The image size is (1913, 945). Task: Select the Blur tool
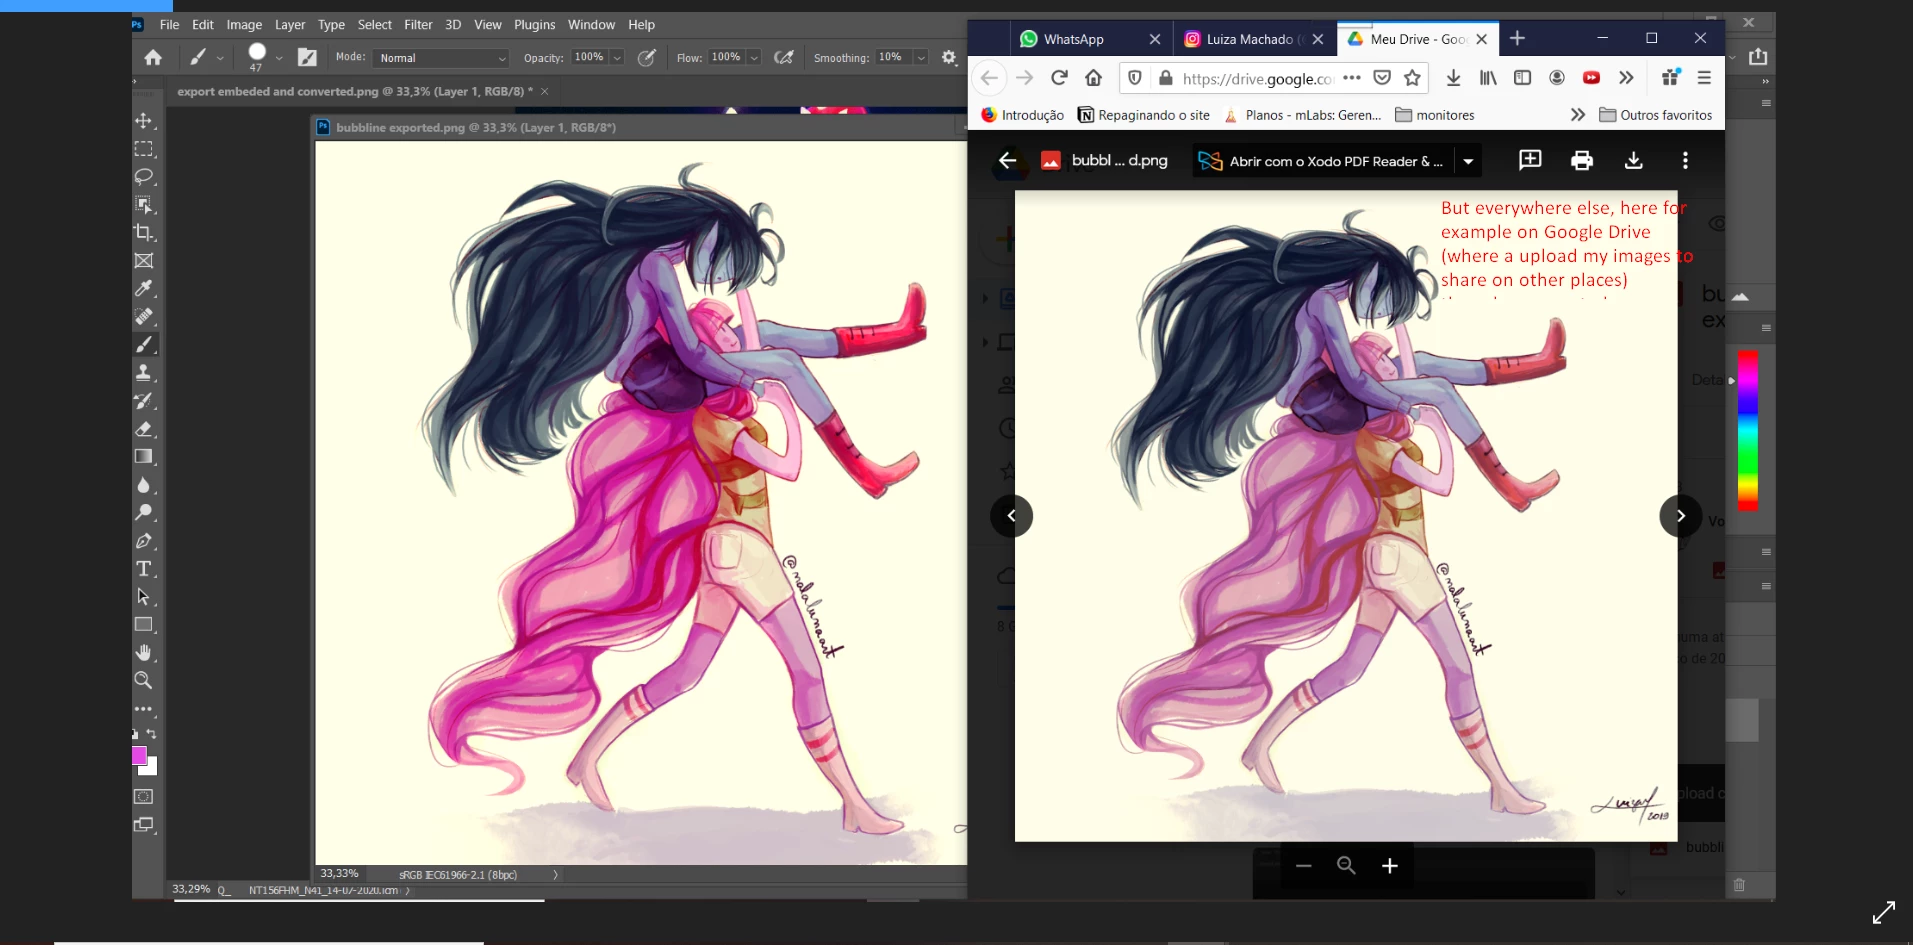(144, 485)
